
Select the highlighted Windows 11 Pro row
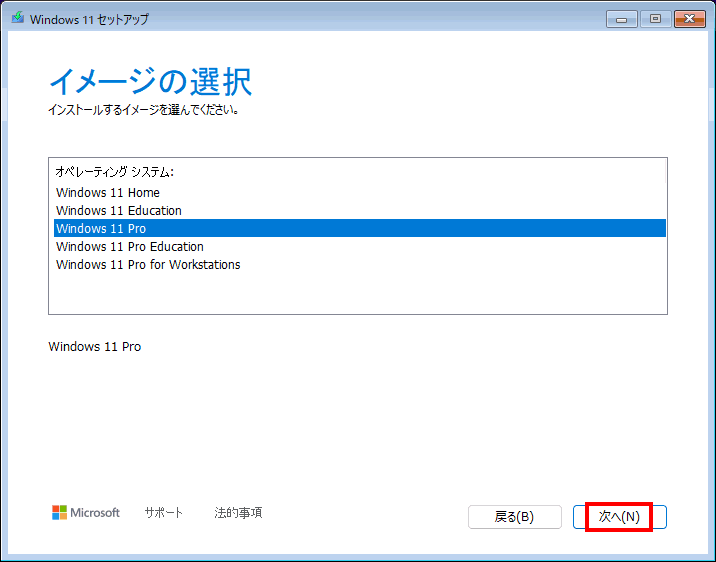coord(360,228)
